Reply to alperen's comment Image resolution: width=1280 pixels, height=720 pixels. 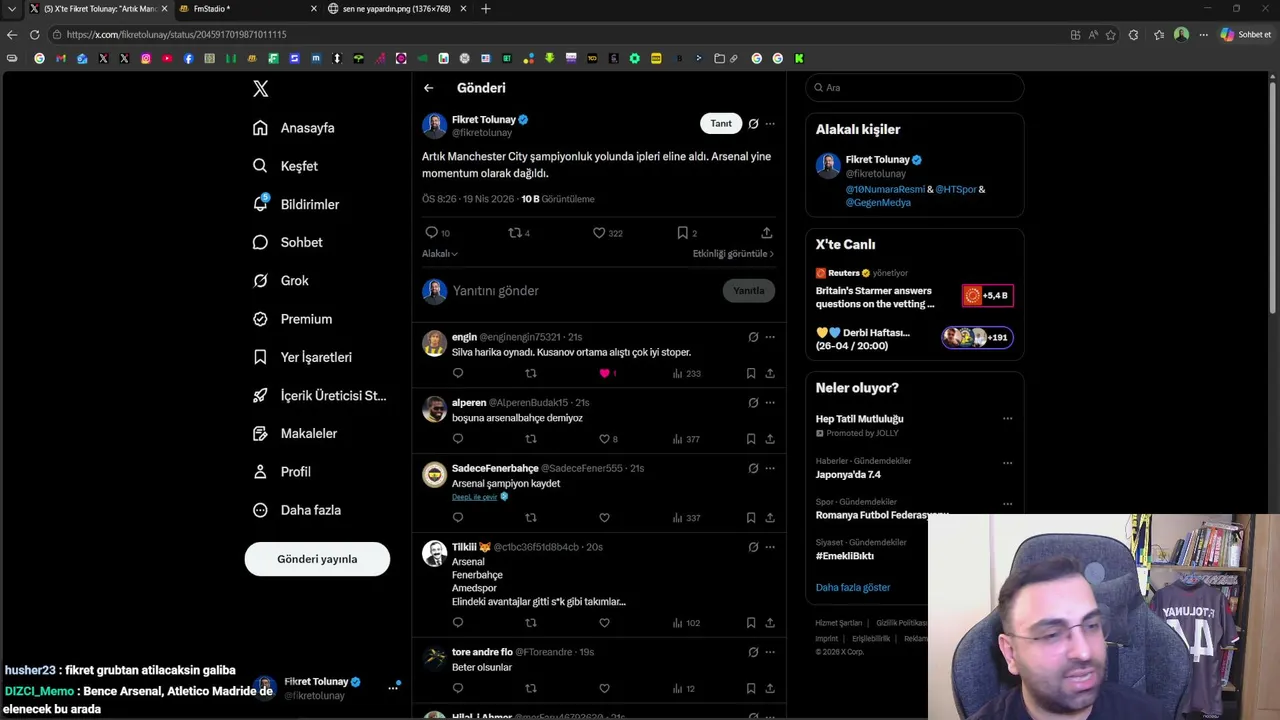(458, 439)
